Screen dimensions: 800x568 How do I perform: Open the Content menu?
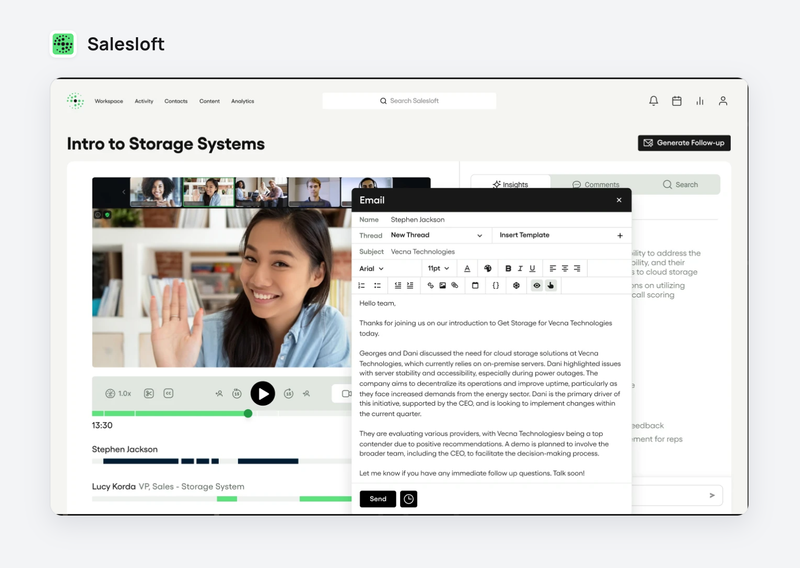pyautogui.click(x=209, y=101)
